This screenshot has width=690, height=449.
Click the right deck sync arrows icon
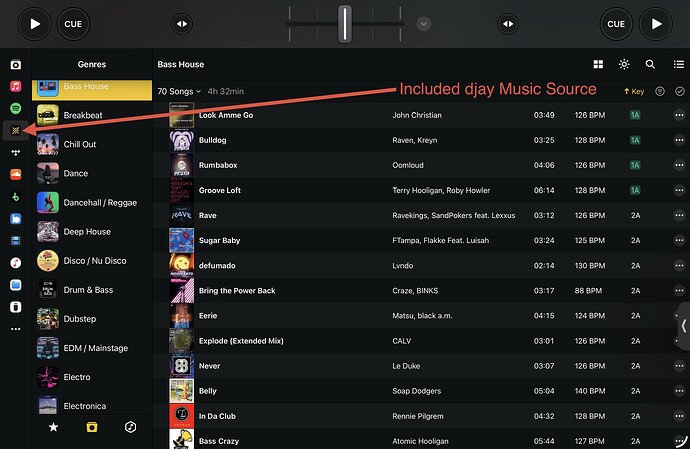508,24
